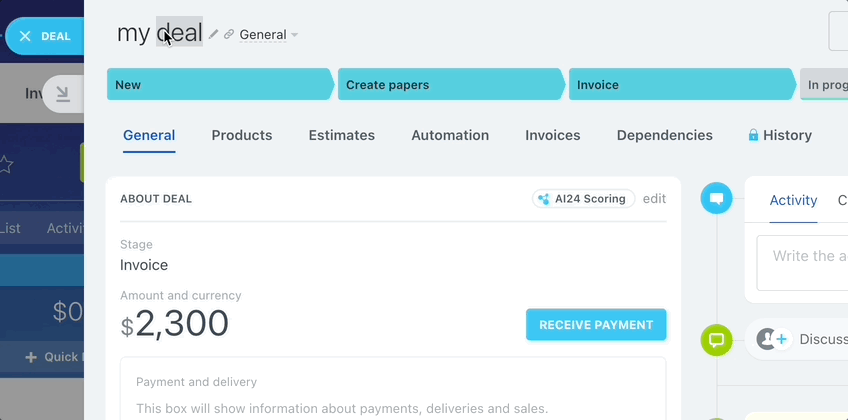Close the deal slider with DEAL button
Image resolution: width=848 pixels, height=420 pixels.
tap(45, 36)
